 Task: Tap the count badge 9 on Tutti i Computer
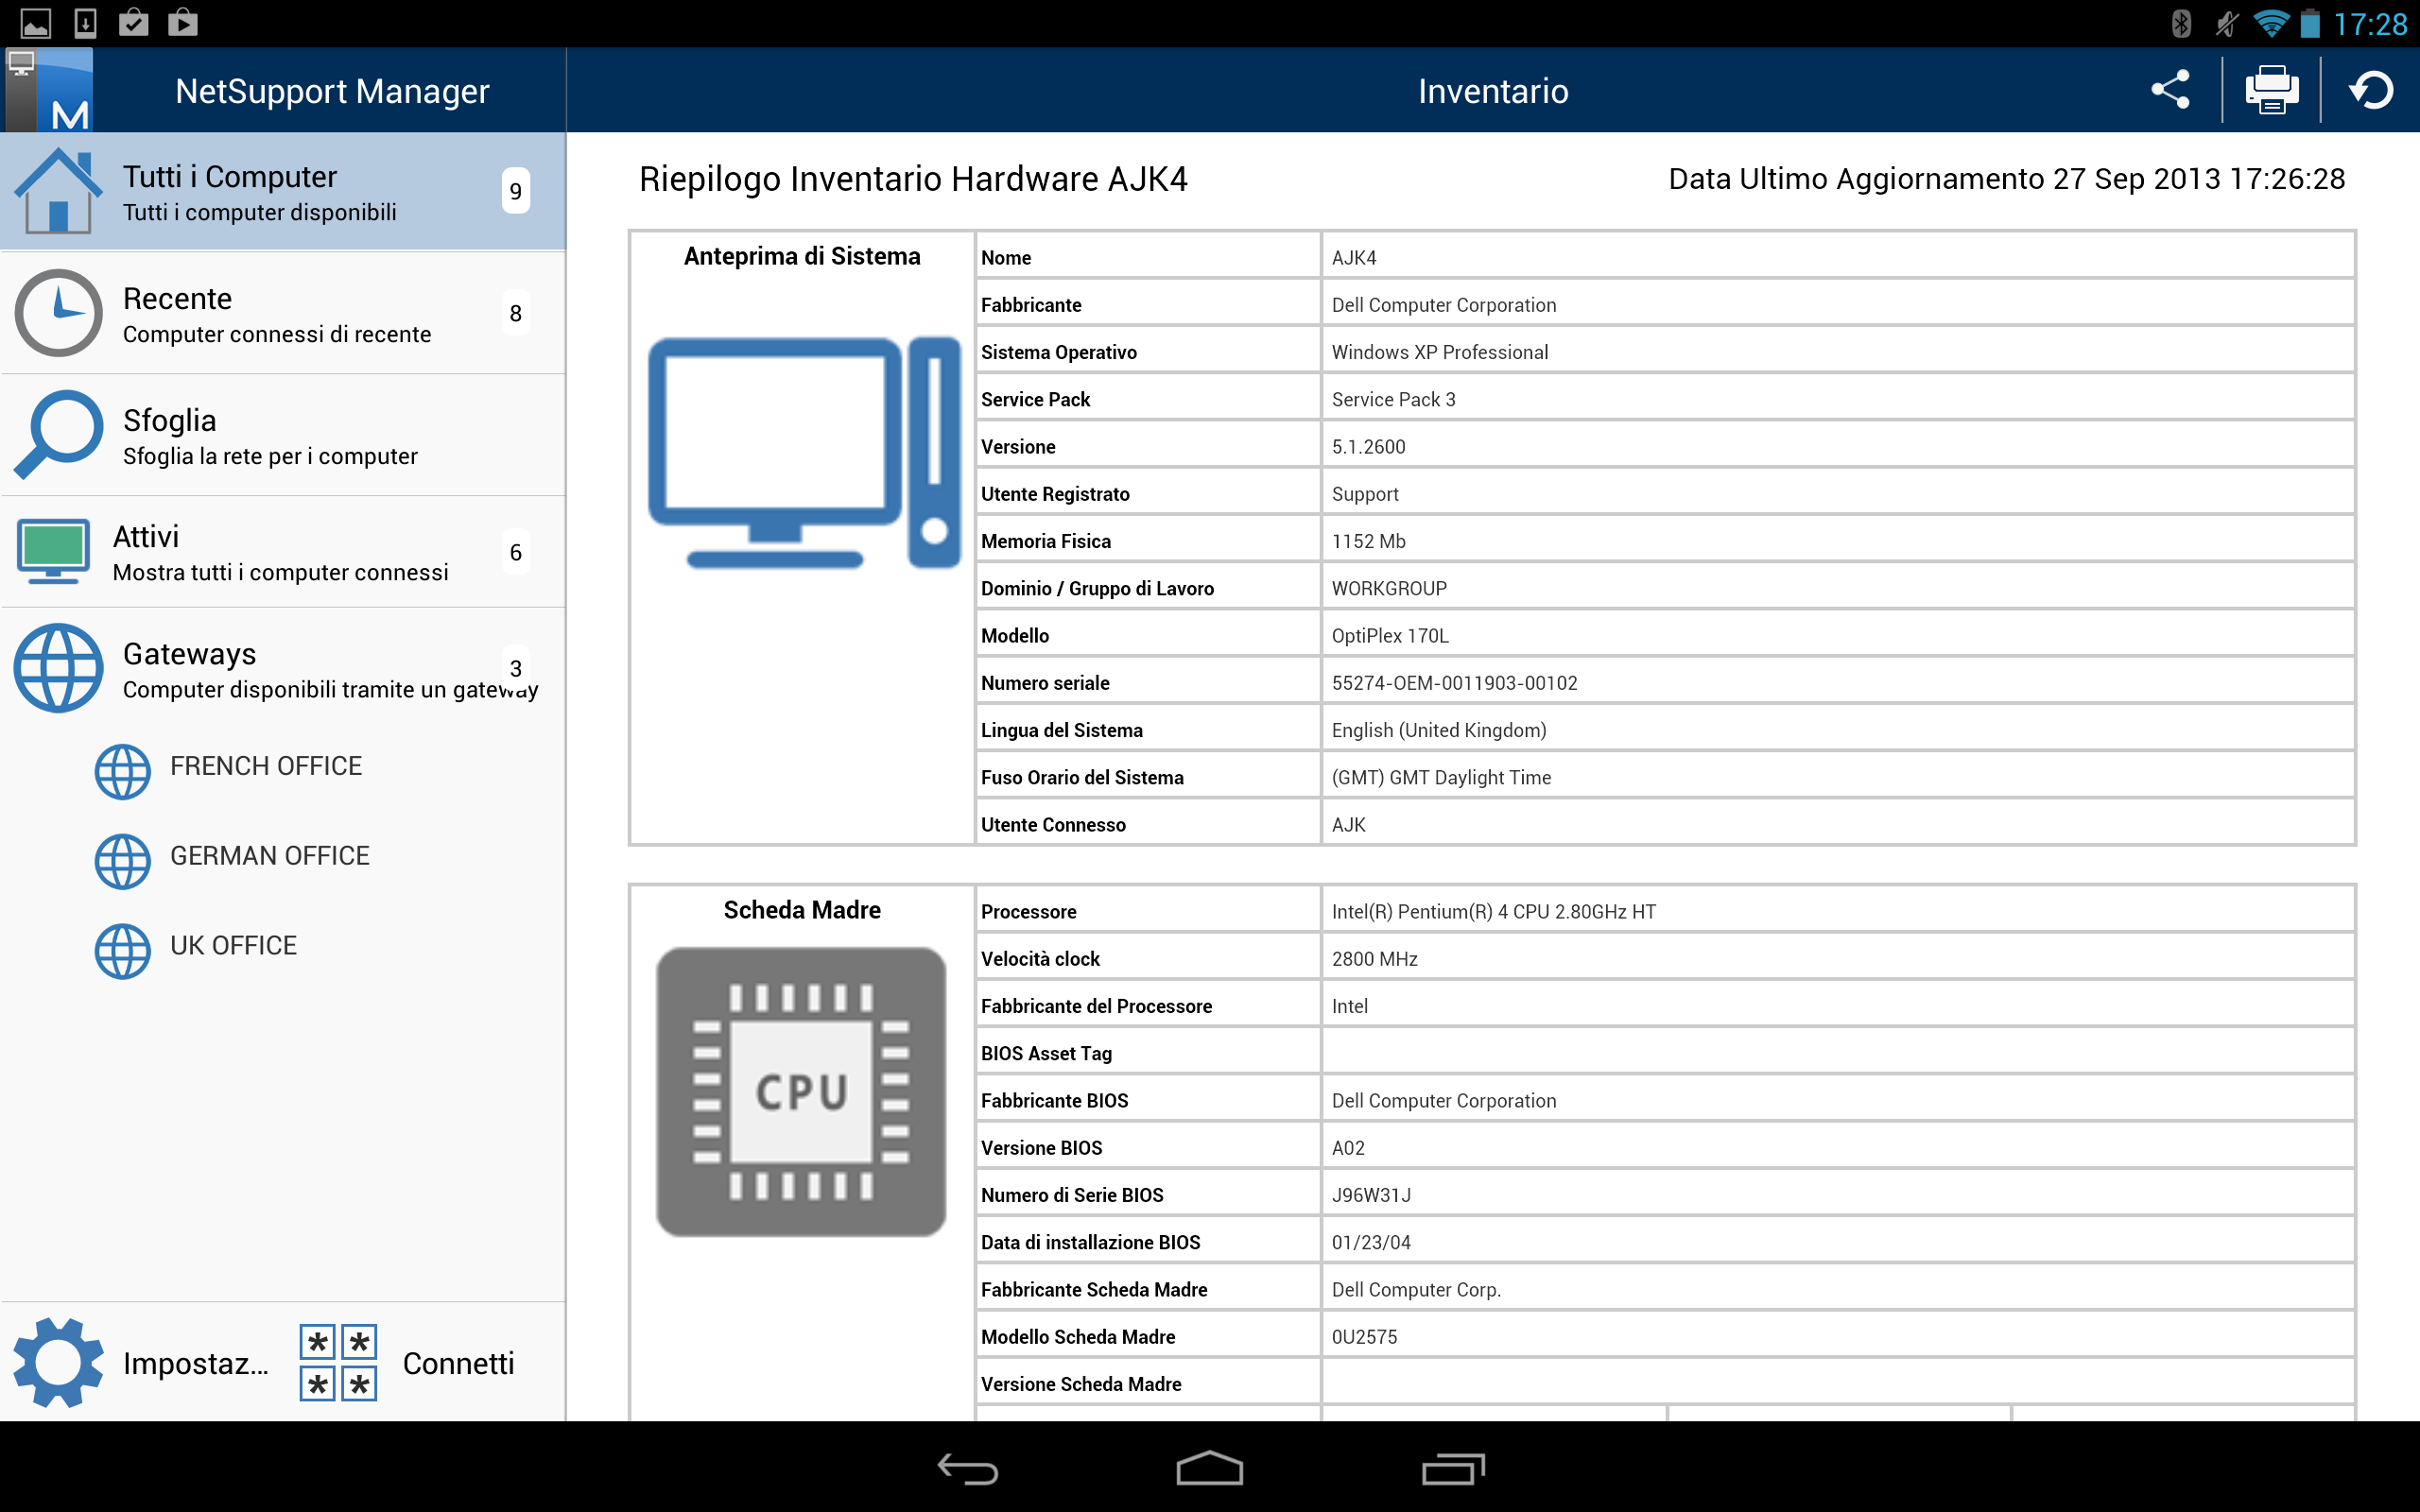pyautogui.click(x=515, y=191)
